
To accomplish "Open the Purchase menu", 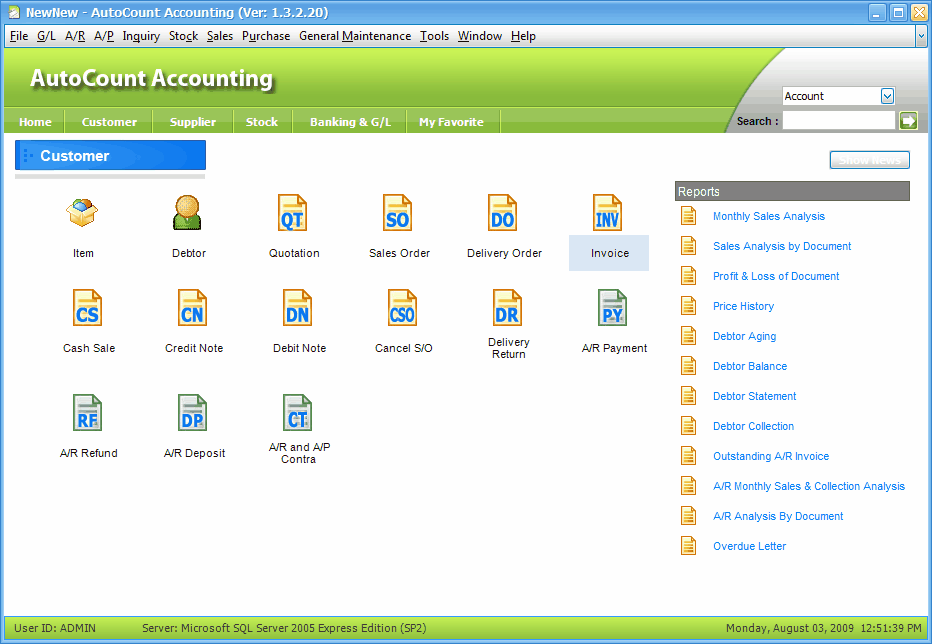I will coord(266,36).
